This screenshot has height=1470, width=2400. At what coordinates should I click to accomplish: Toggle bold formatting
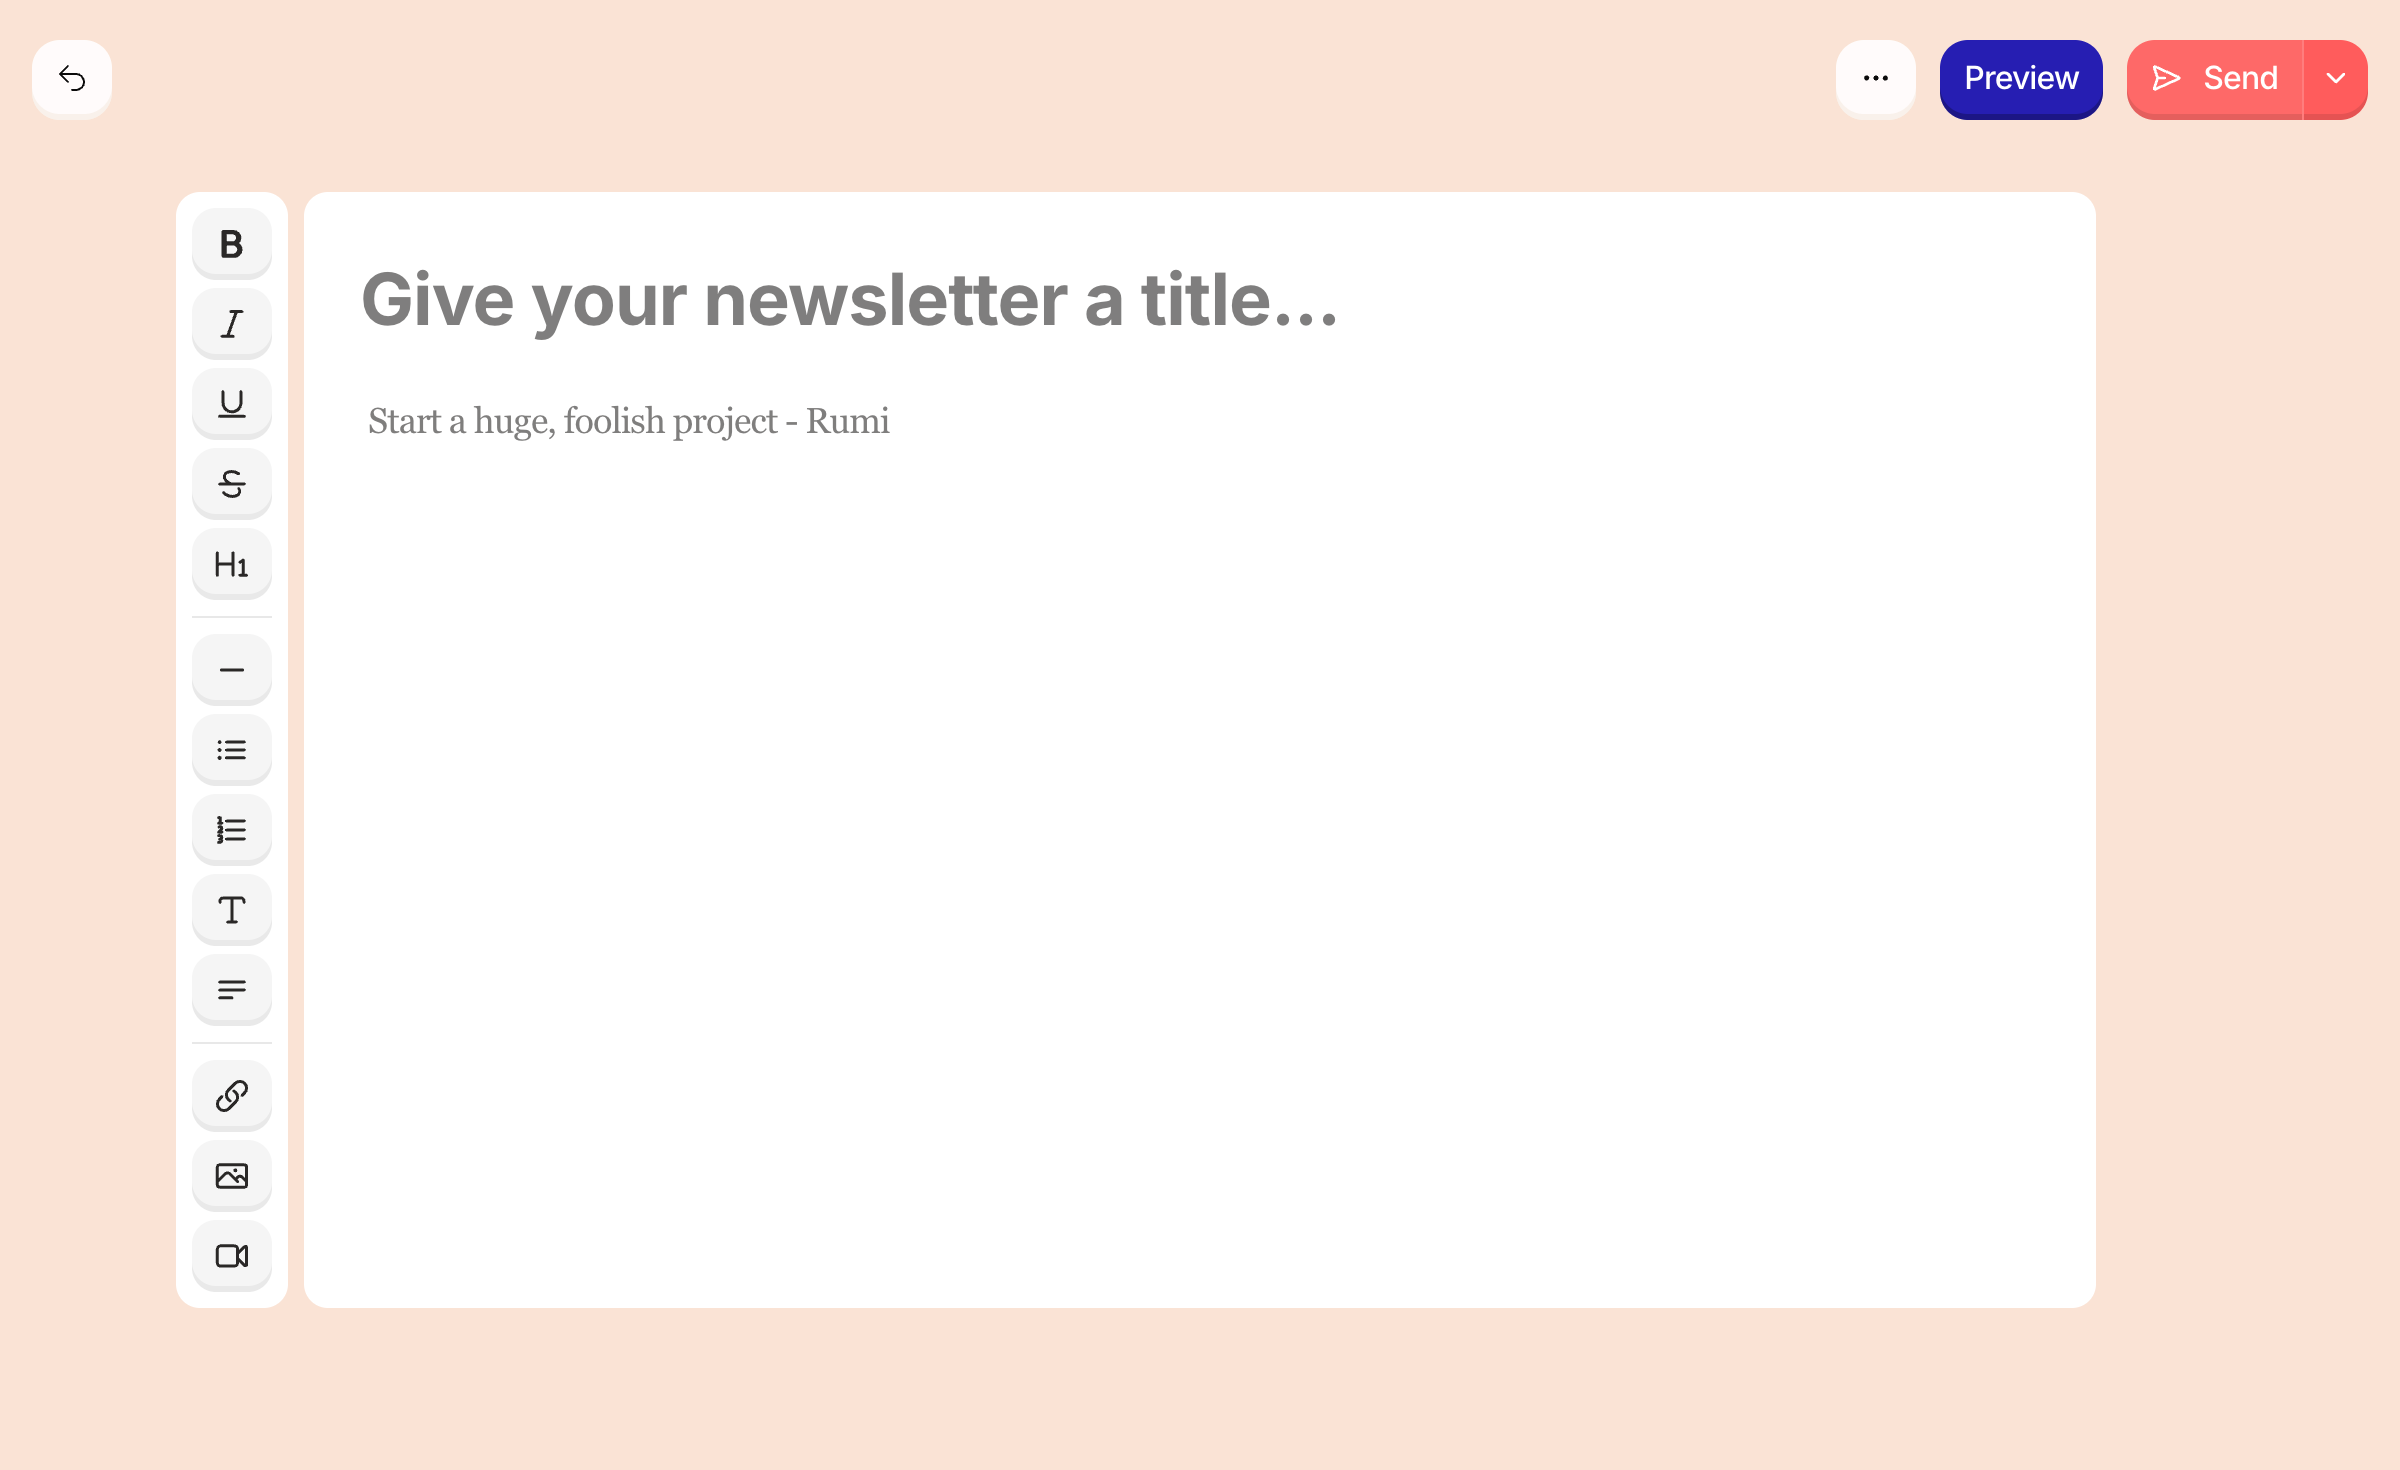pyautogui.click(x=231, y=244)
